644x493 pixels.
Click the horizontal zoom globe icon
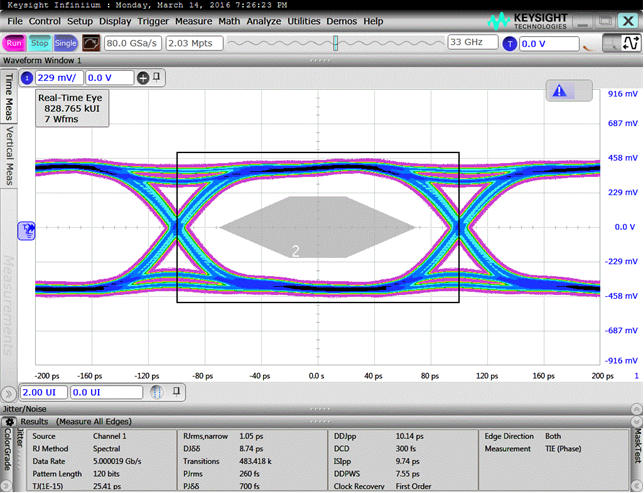(x=155, y=393)
